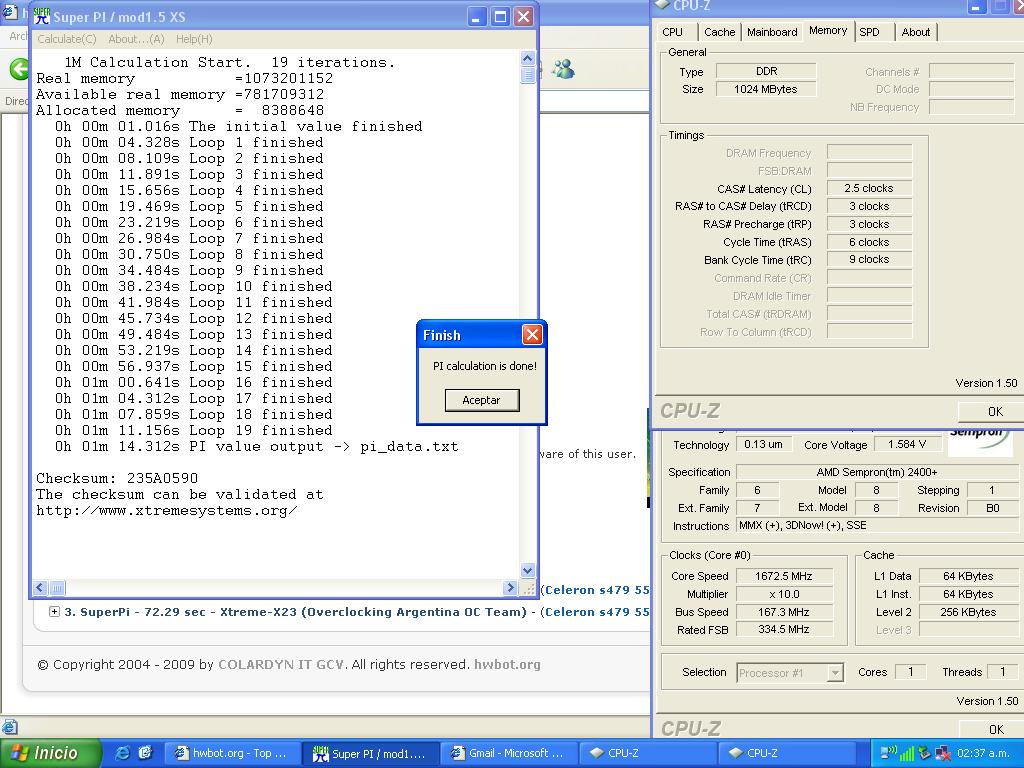This screenshot has width=1024, height=768.
Task: Click the Rated FSB value 334.5 MHz
Action: (784, 630)
